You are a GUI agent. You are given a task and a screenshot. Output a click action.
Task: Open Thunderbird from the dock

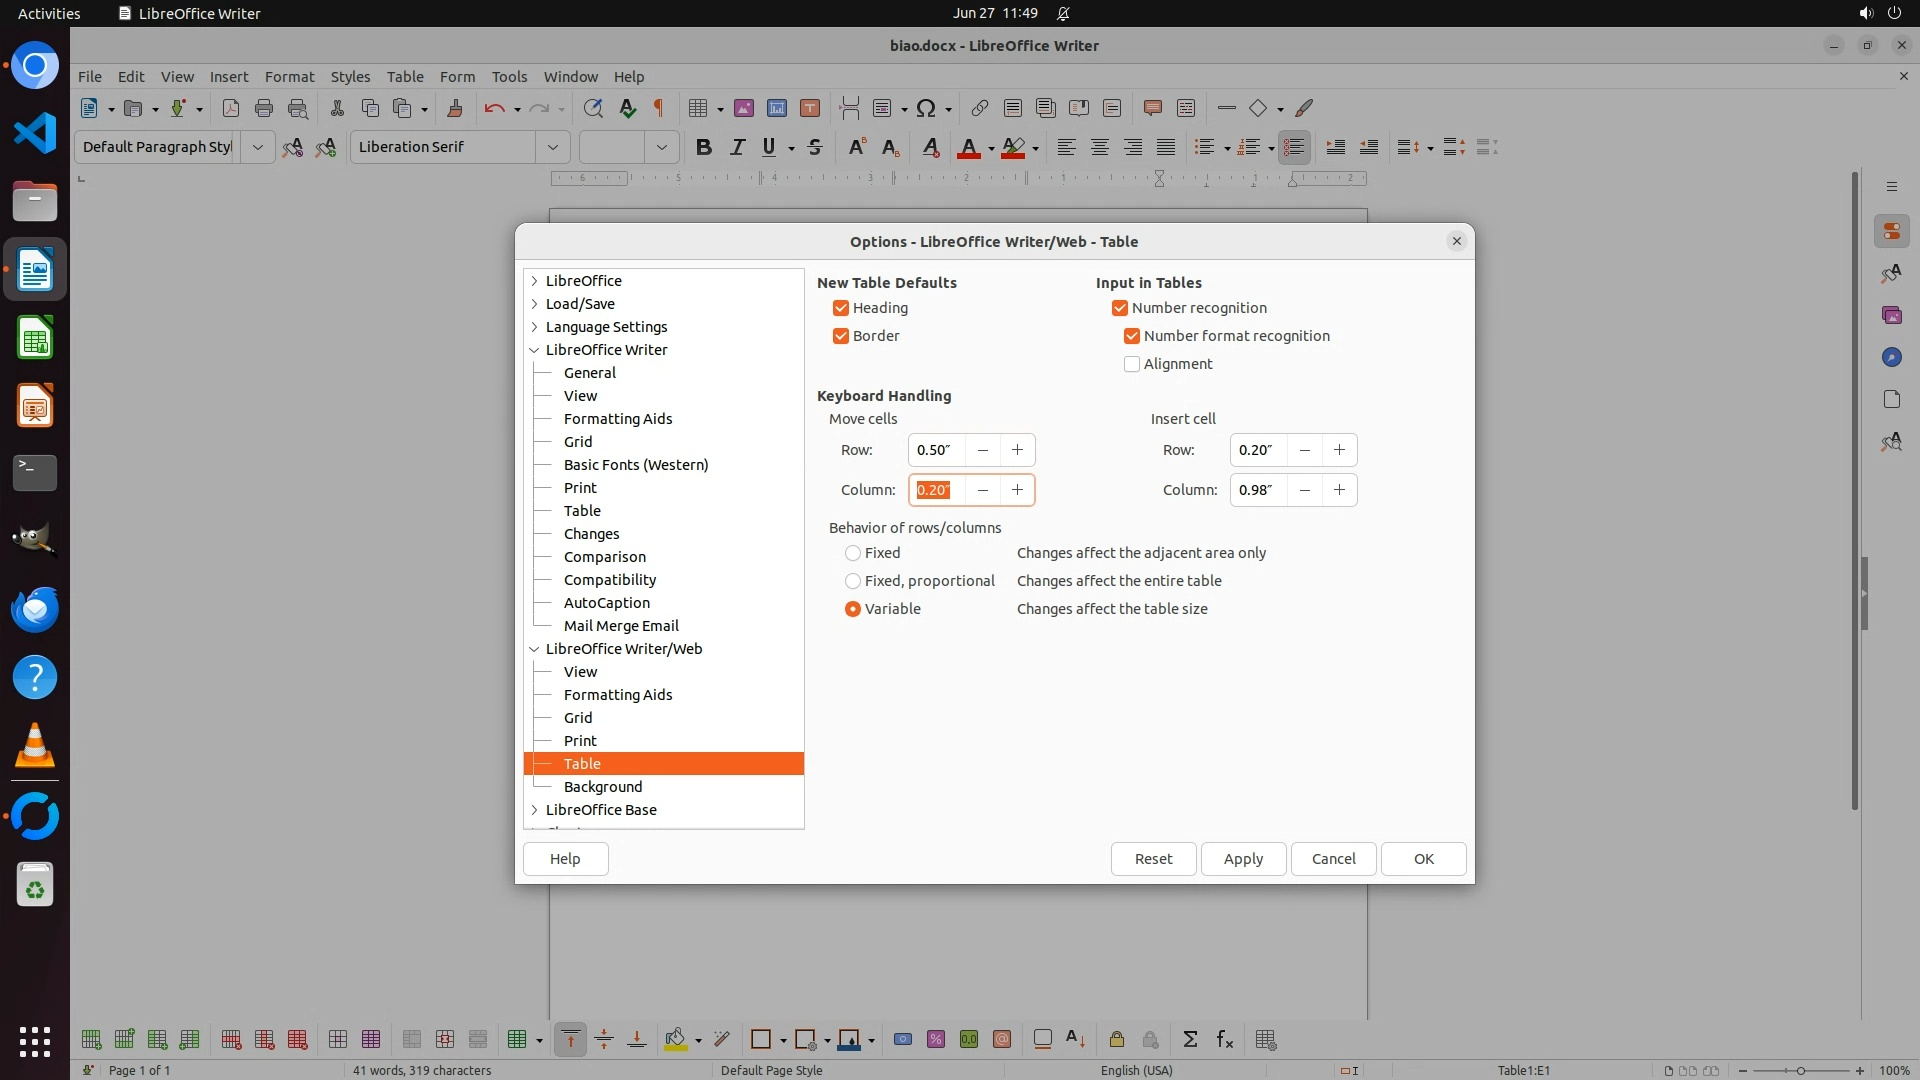click(x=35, y=609)
